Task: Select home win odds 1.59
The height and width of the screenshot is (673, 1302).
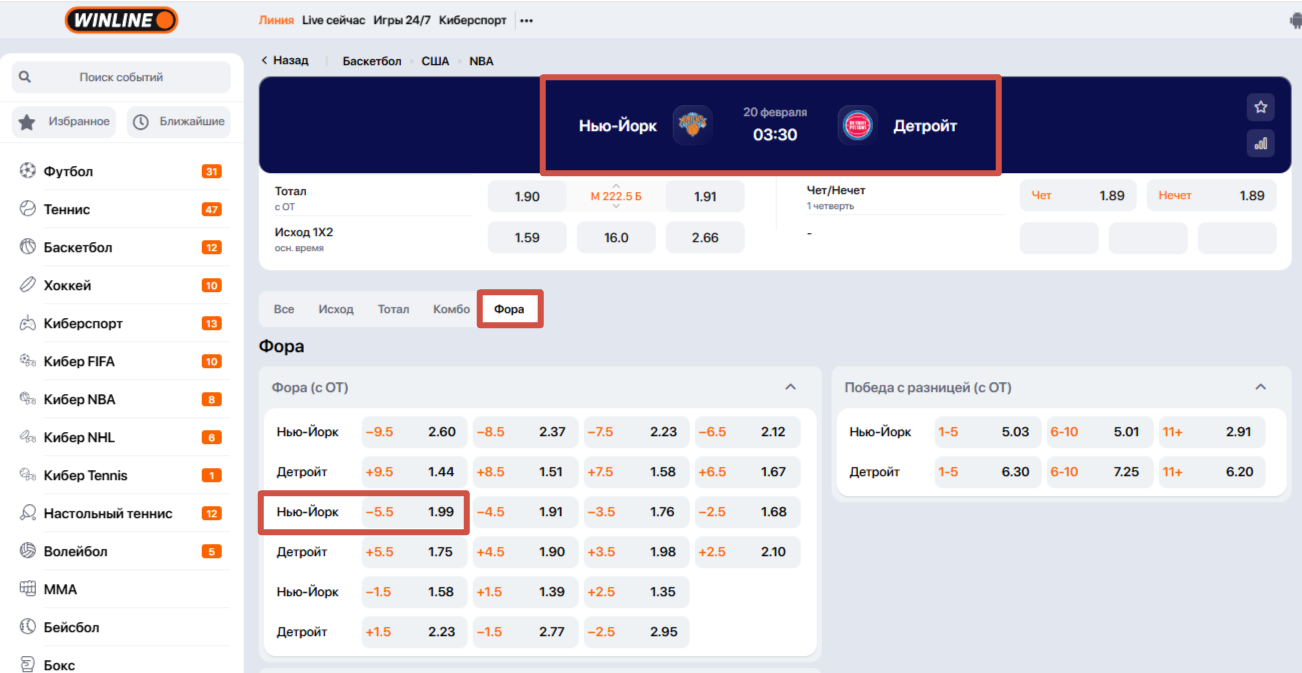Action: click(x=527, y=238)
